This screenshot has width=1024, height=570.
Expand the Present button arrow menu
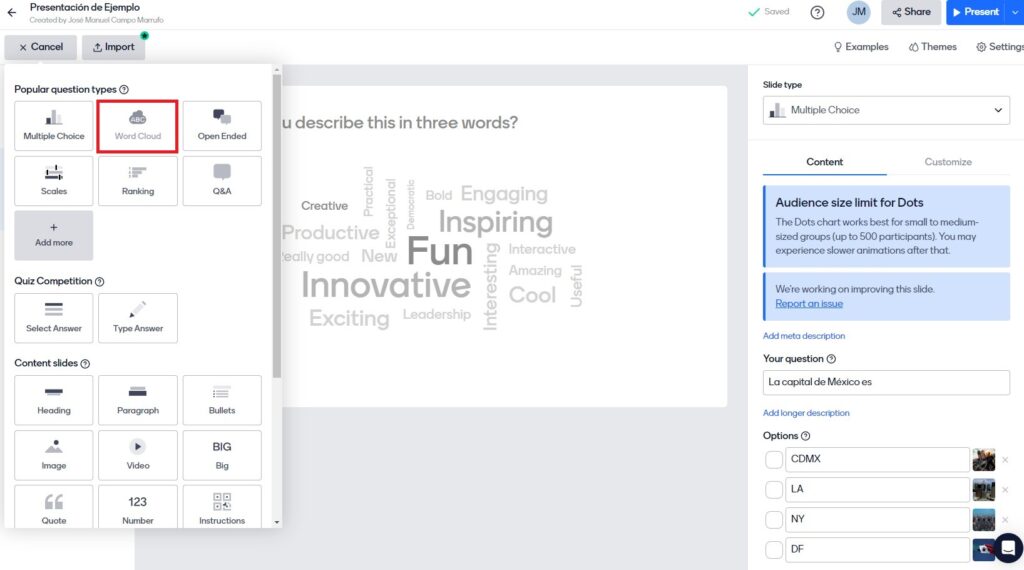click(x=1016, y=12)
